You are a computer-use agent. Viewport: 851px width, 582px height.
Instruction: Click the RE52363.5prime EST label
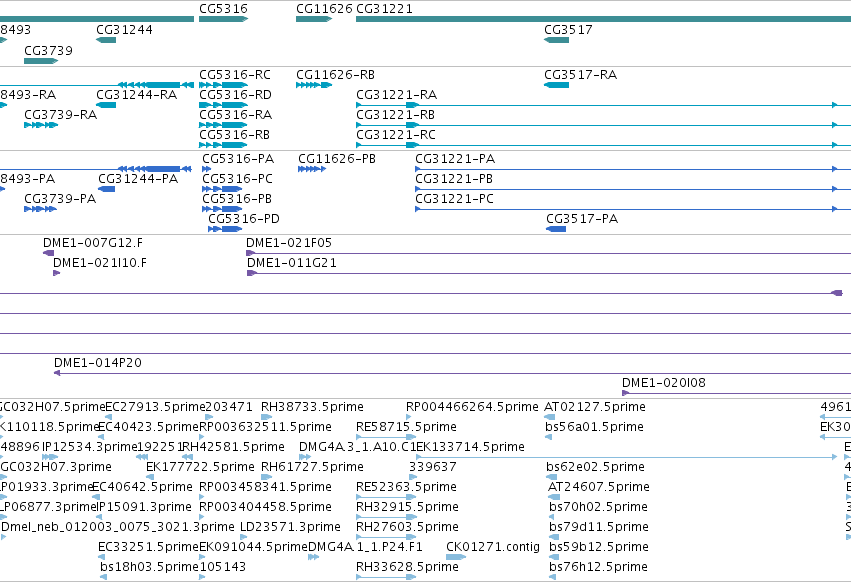point(407,488)
